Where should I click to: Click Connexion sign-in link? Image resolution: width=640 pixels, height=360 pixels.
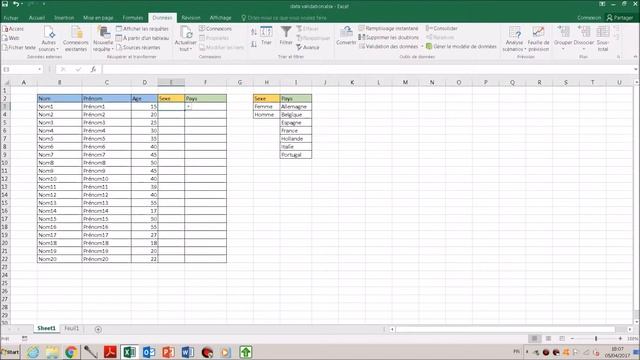click(x=589, y=18)
